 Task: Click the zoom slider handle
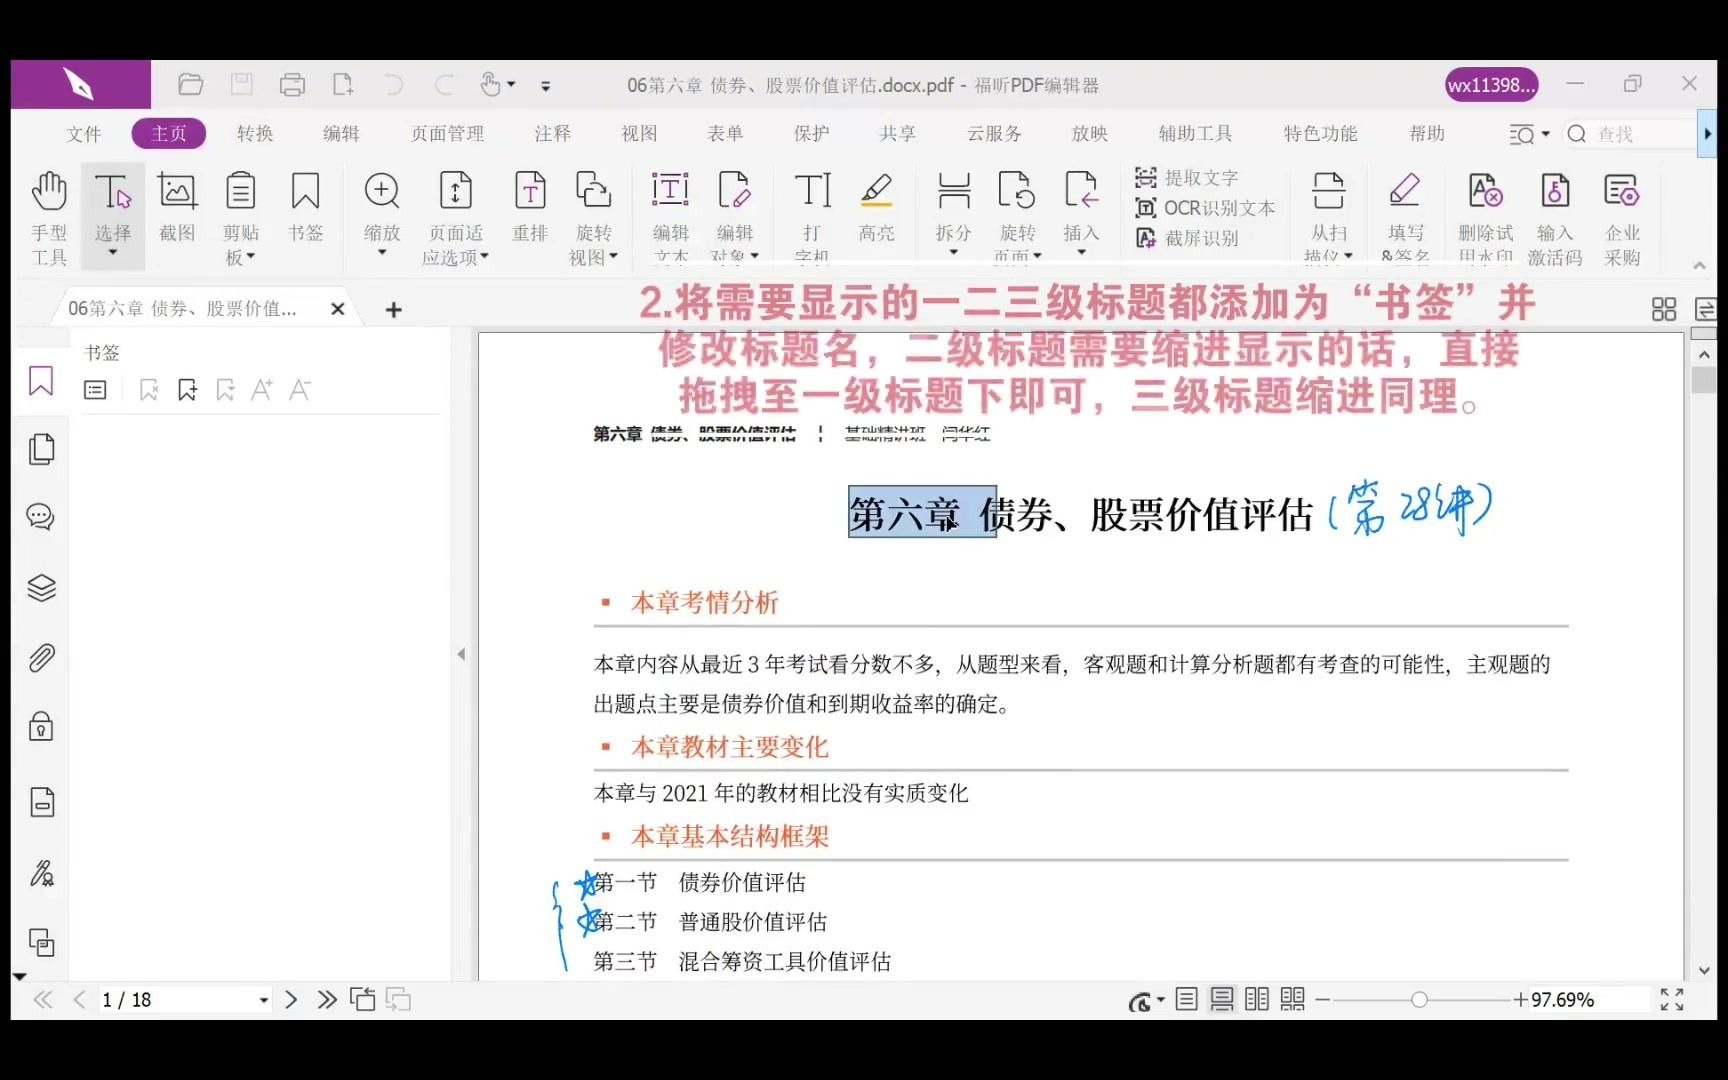1419,1000
